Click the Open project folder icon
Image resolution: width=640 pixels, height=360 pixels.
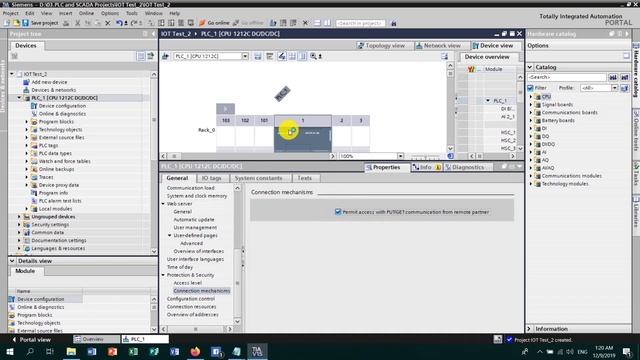point(16,23)
